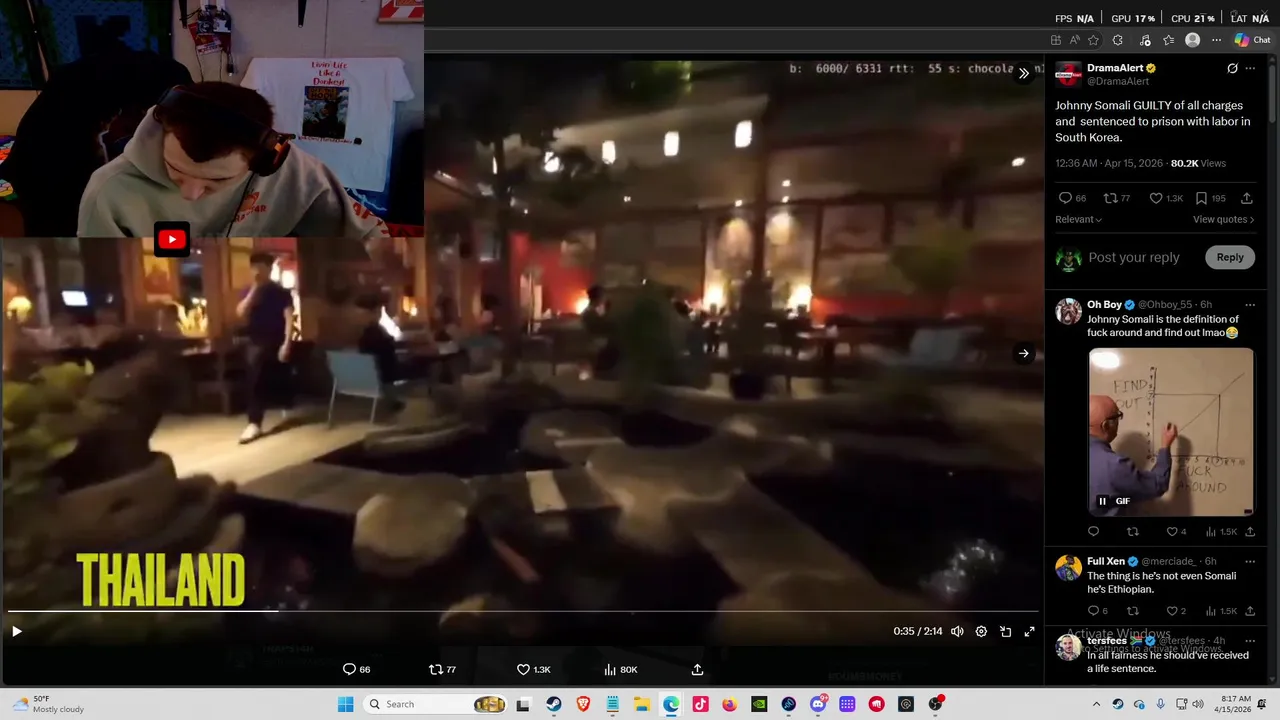
Task: Open browser Favorites list icon
Action: (x=1168, y=40)
